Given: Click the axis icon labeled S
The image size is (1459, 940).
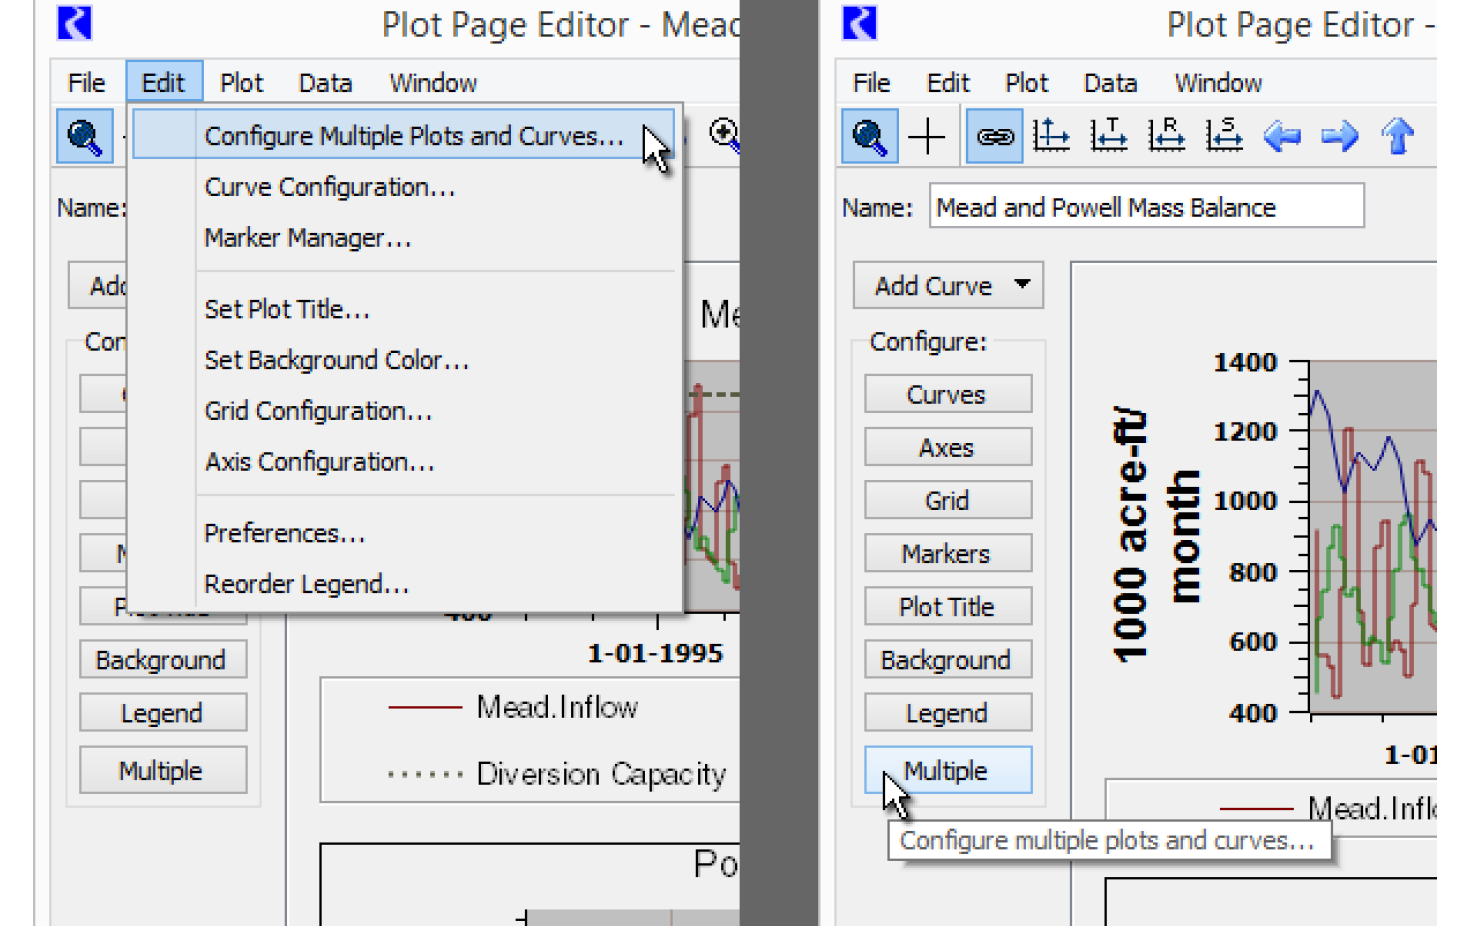Looking at the screenshot, I should tap(1224, 136).
